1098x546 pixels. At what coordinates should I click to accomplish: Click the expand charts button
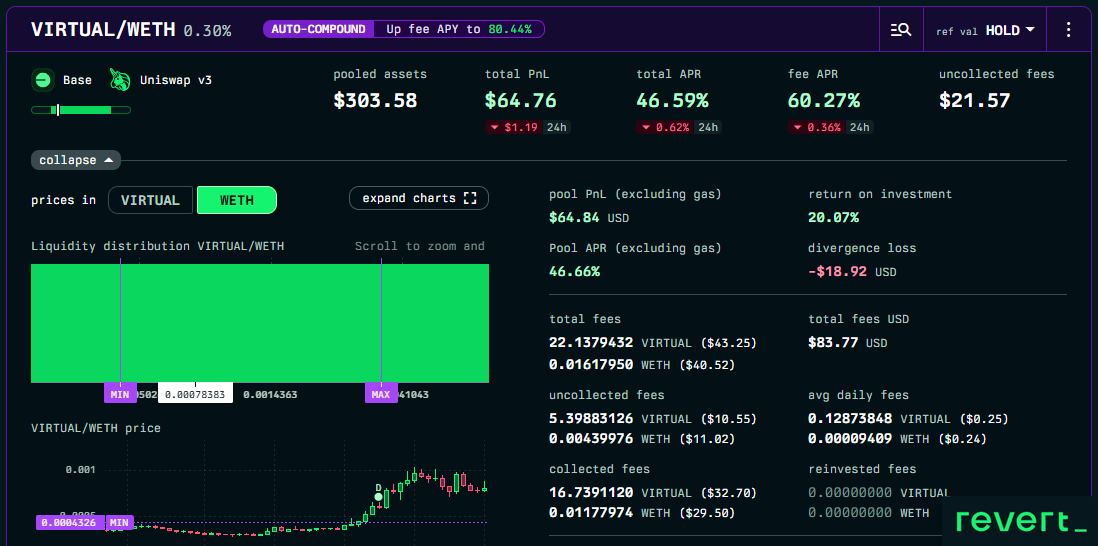[419, 198]
